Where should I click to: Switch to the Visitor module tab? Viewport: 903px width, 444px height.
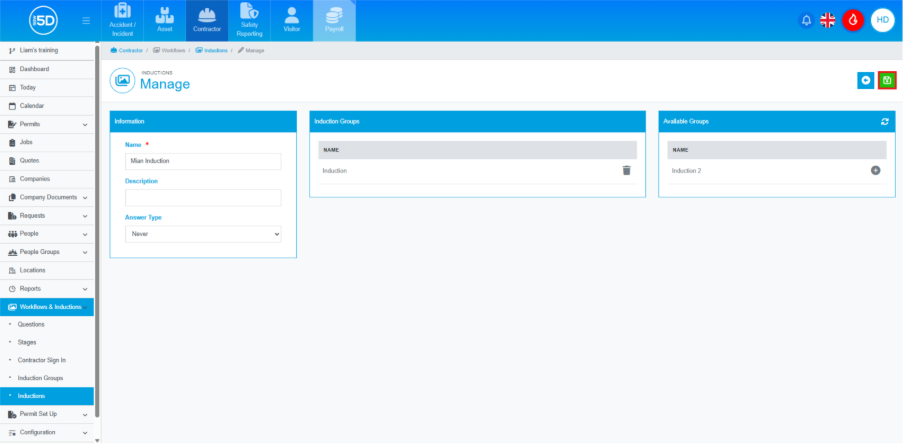click(291, 21)
